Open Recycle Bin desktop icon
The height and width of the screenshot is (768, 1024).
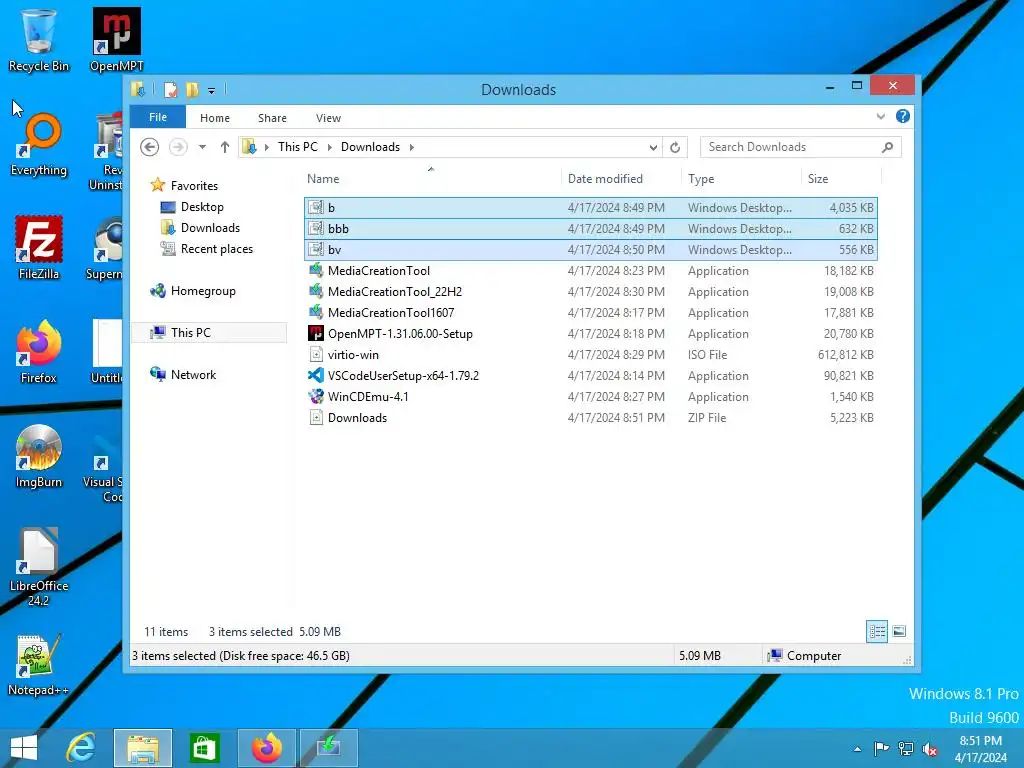(x=39, y=40)
